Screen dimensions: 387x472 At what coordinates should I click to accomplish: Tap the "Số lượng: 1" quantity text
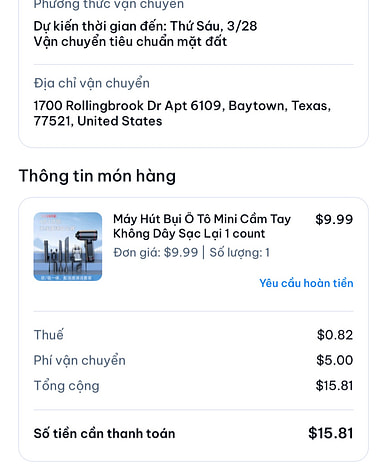coord(239,252)
